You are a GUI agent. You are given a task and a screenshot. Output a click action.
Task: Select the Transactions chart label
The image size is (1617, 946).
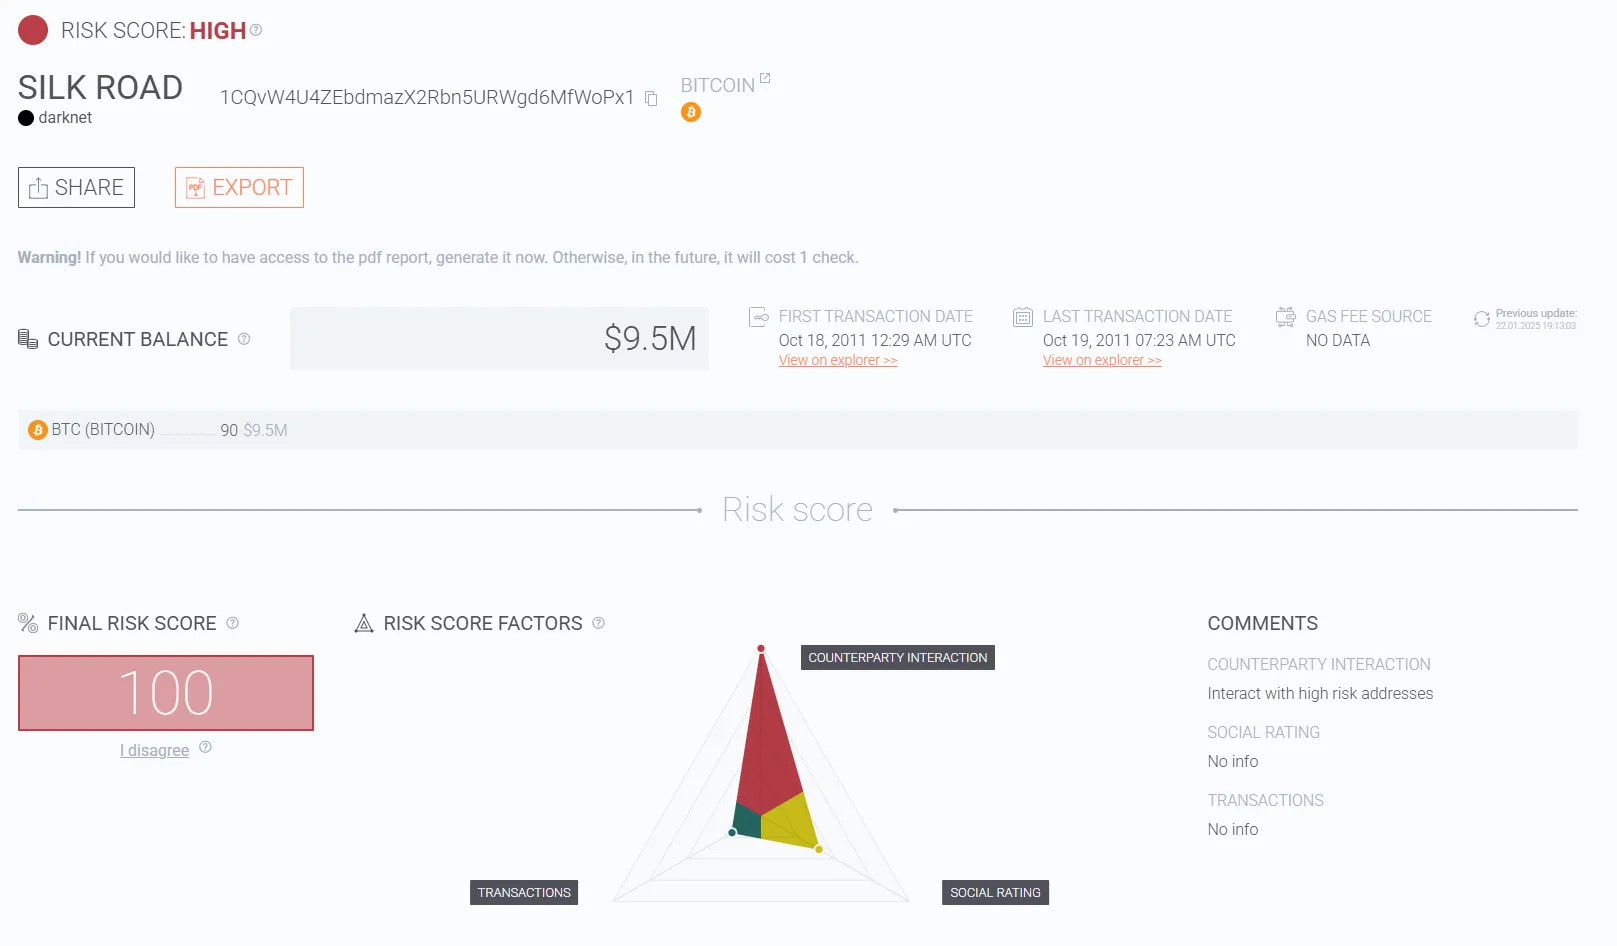coord(524,892)
